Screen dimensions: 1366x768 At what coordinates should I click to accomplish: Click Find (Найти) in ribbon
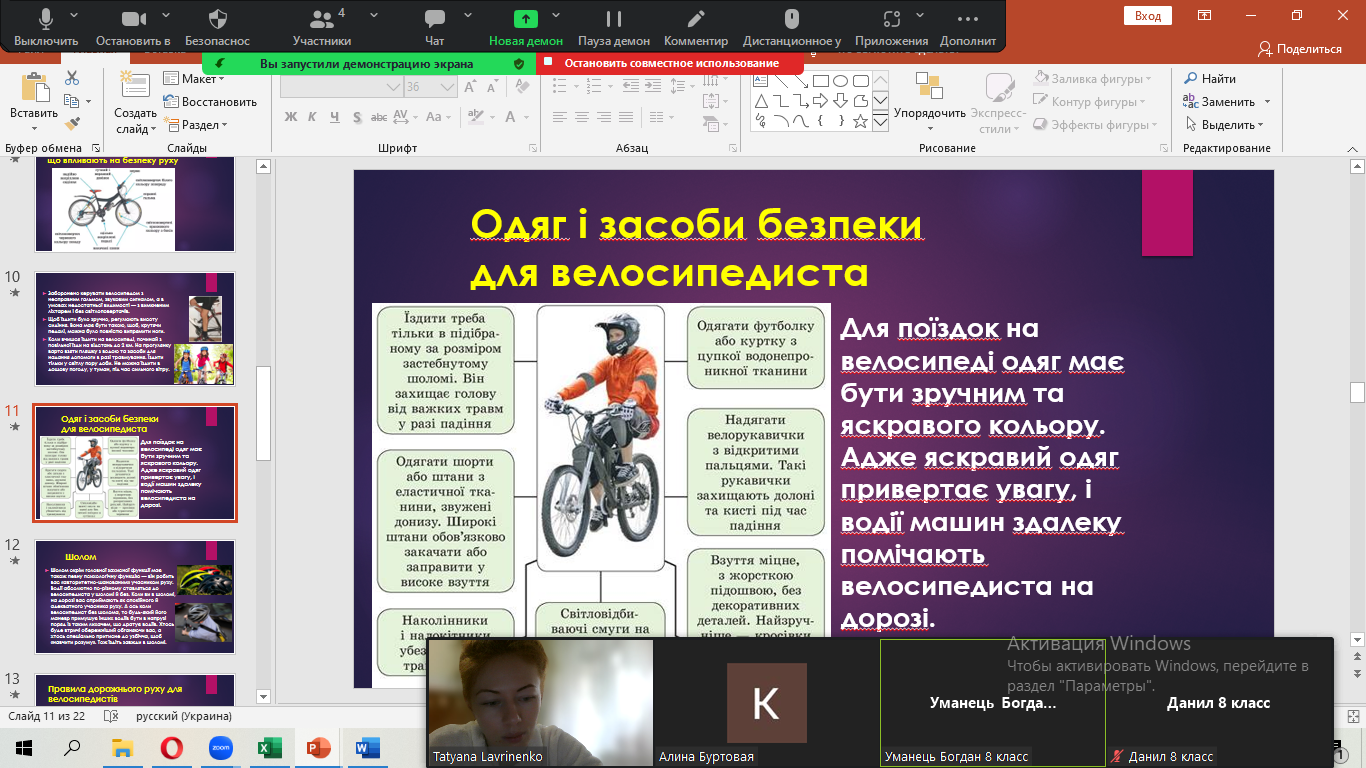[1210, 79]
